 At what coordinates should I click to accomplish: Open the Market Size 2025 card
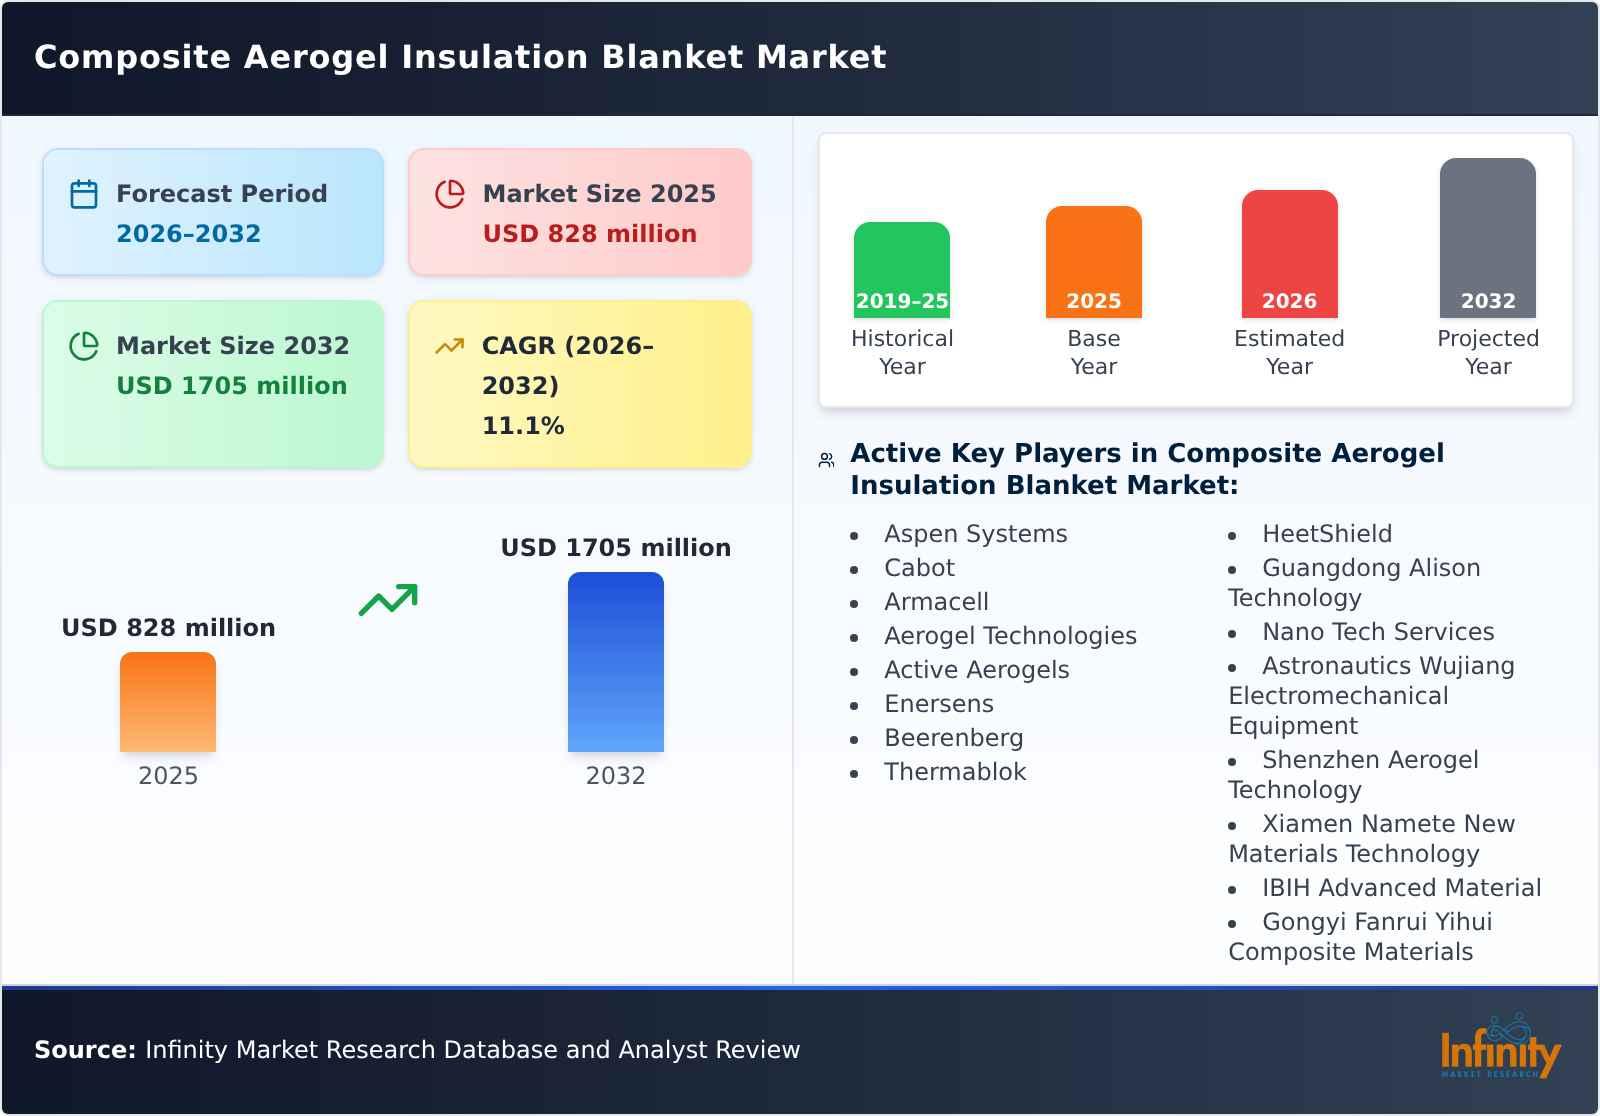(578, 210)
